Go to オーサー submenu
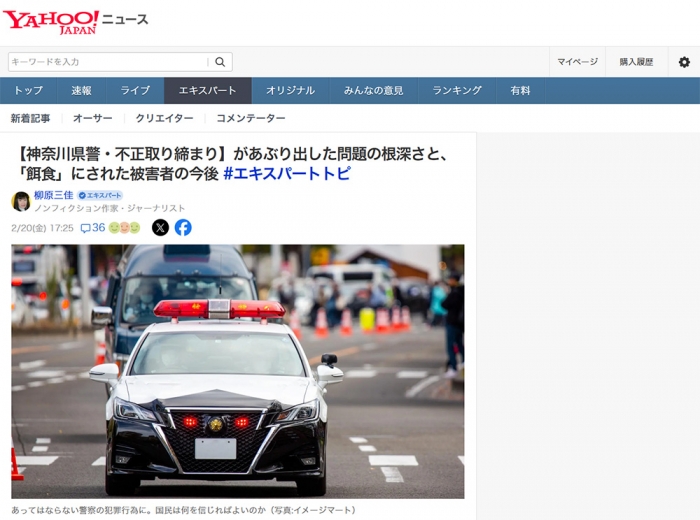This screenshot has height=520, width=700. coord(92,118)
